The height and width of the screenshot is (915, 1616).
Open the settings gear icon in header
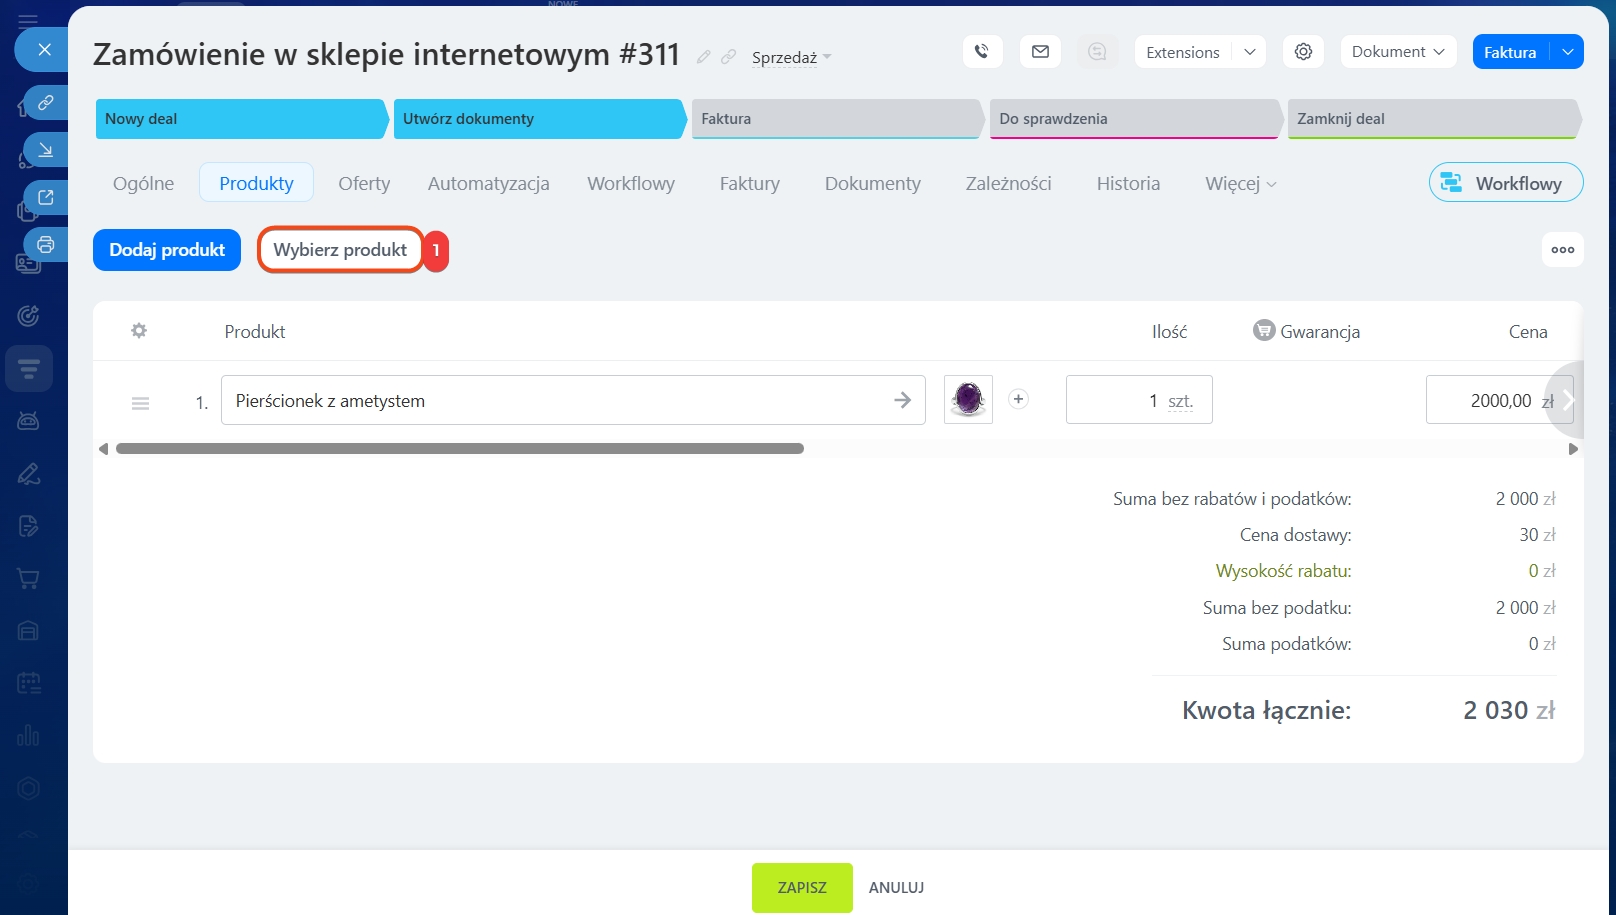click(1303, 52)
